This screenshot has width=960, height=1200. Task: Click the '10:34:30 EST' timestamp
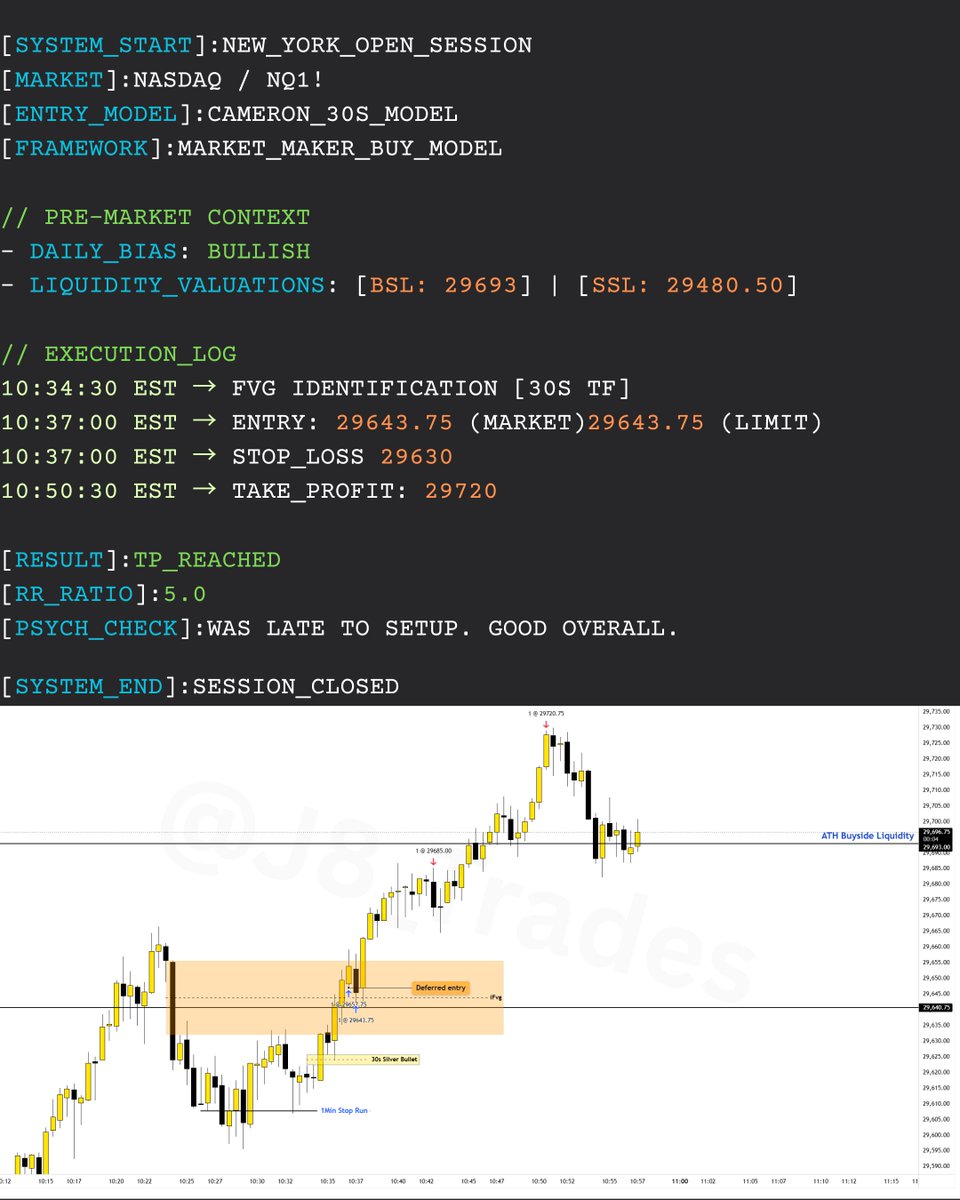89,388
